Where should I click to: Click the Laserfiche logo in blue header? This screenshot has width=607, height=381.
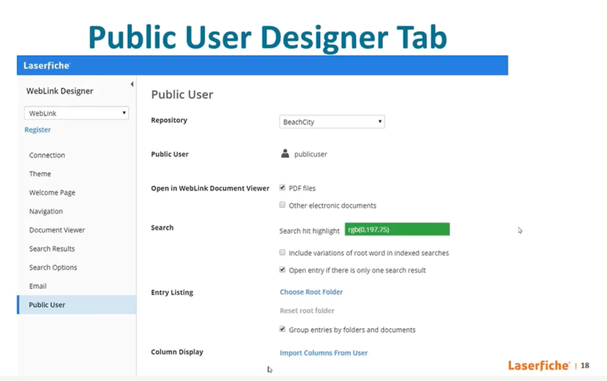[46, 65]
